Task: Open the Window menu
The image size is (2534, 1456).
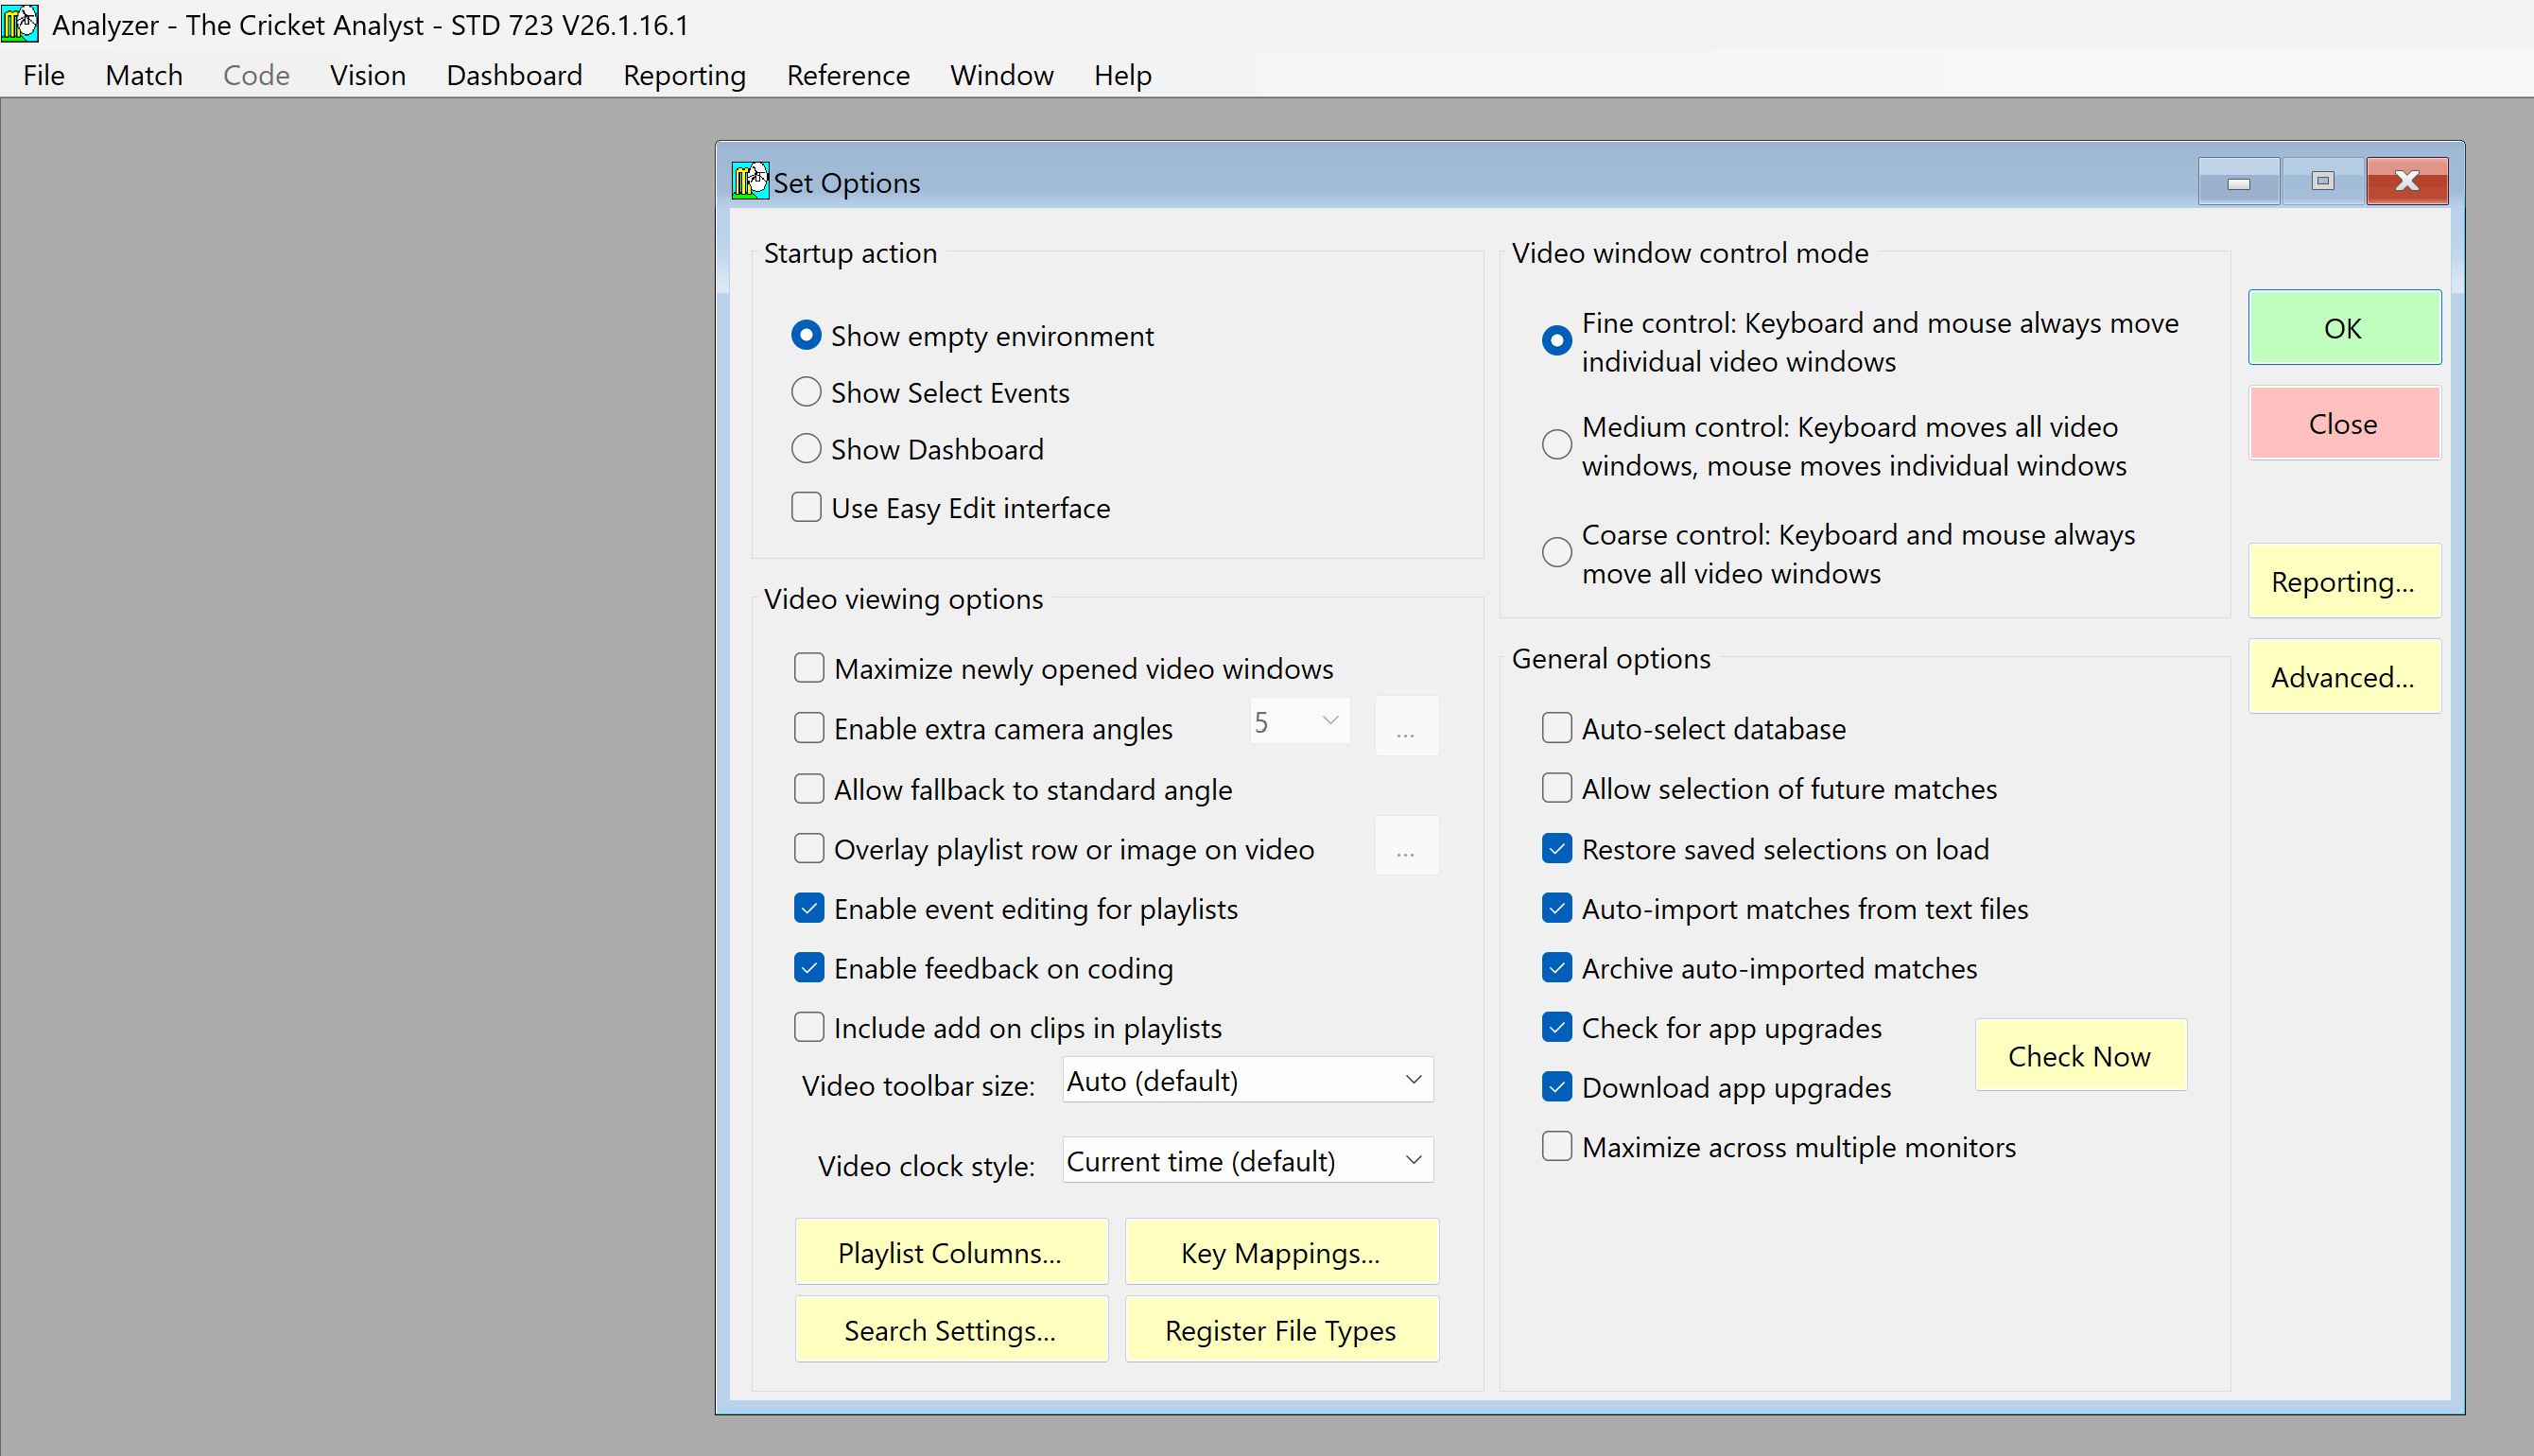Action: click(x=1001, y=75)
